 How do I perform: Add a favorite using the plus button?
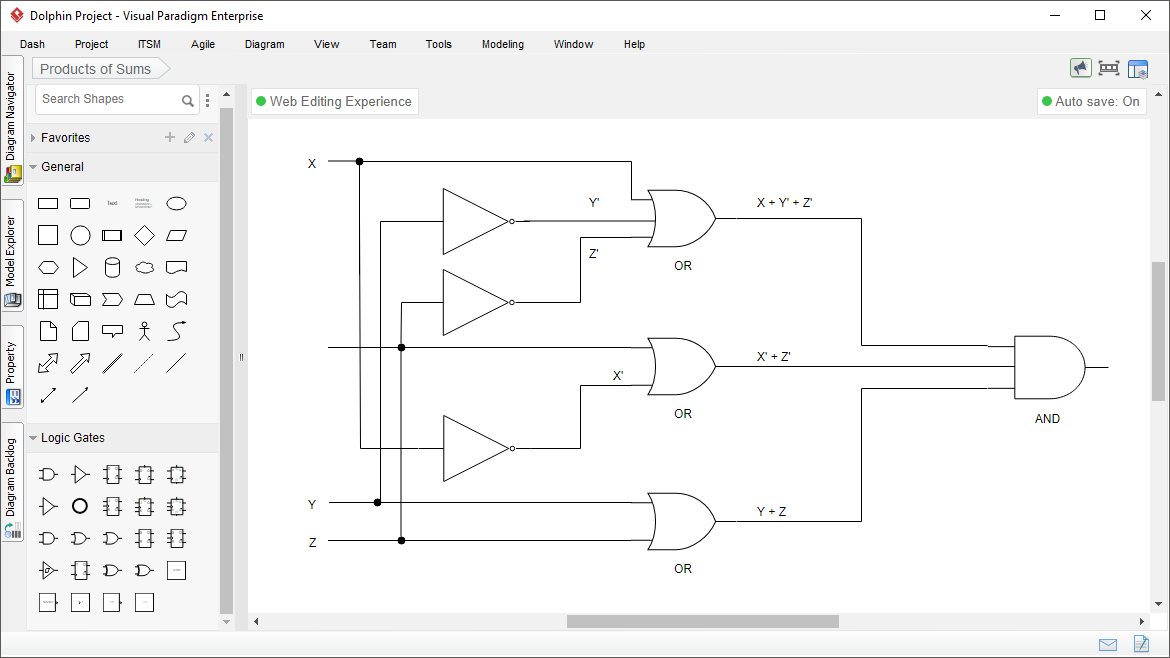point(169,137)
